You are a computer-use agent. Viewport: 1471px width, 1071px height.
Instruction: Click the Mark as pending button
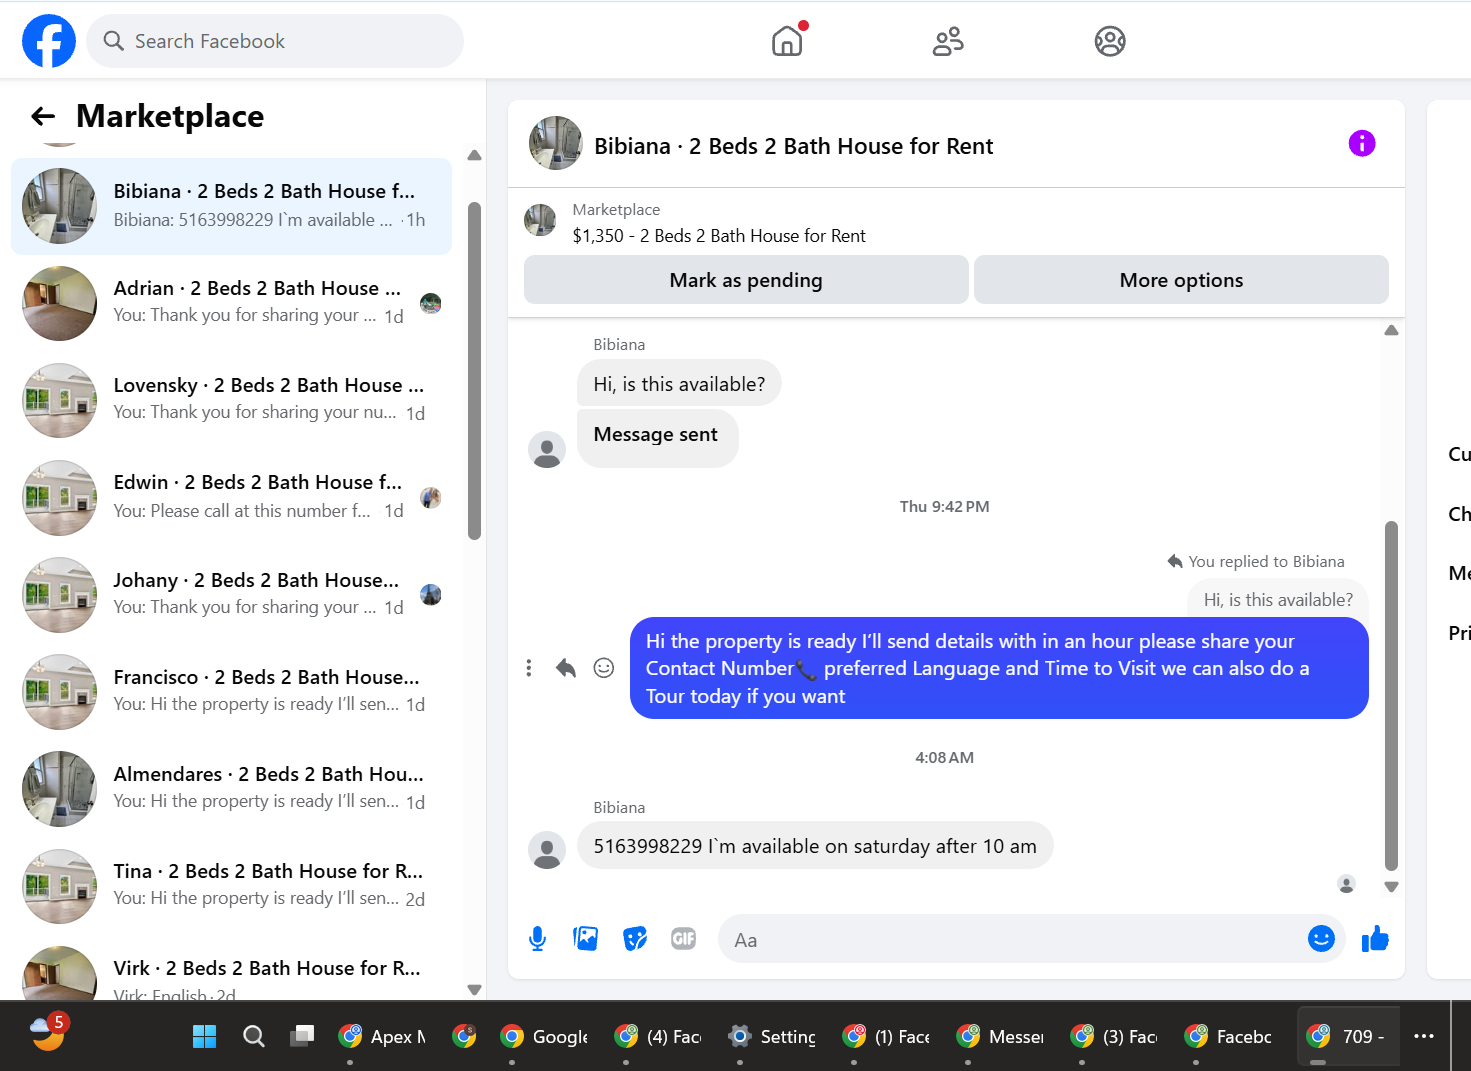coord(746,280)
